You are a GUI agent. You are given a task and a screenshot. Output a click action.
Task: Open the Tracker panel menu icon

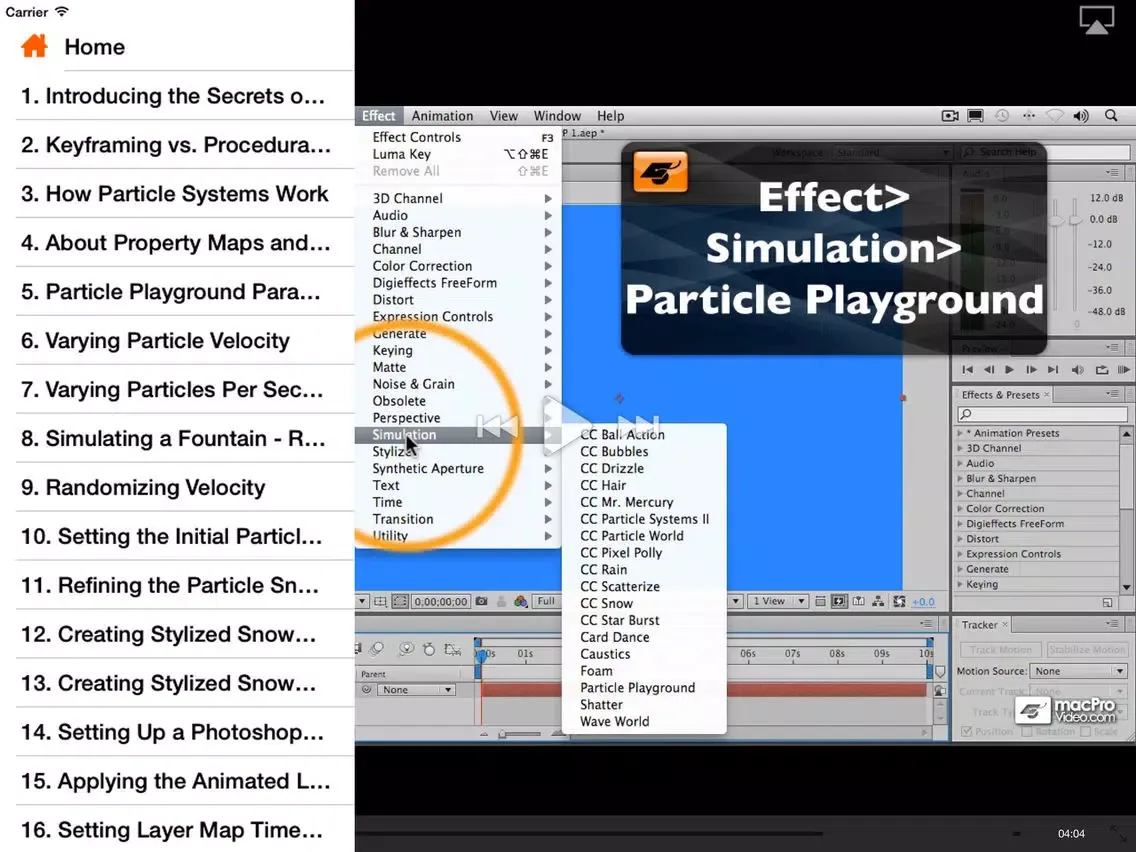[x=1112, y=624]
